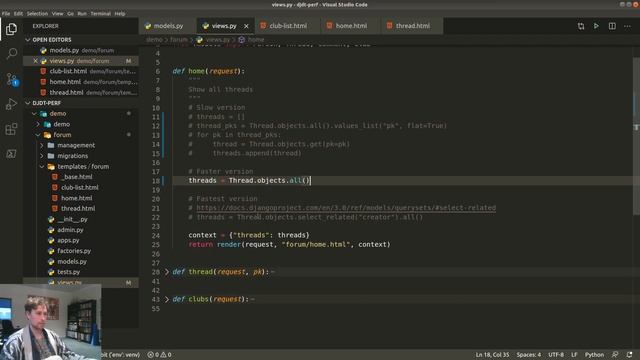The width and height of the screenshot is (640, 360).
Task: Open the Source Control view
Action: click(x=11, y=79)
